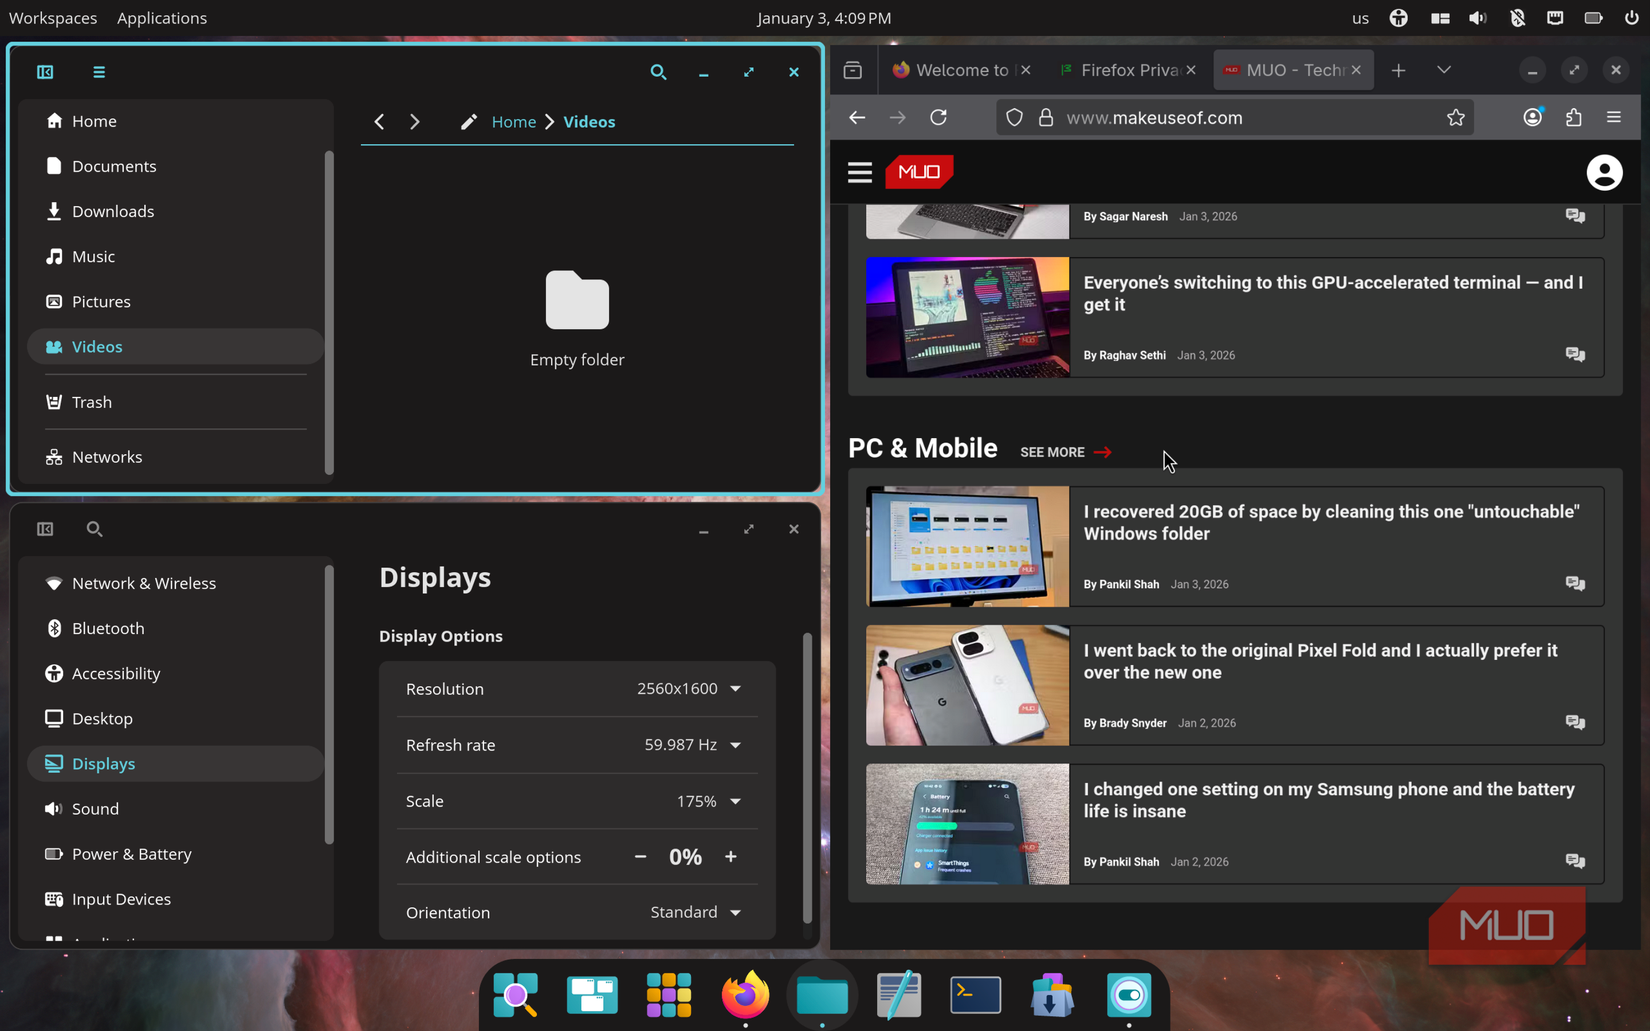Switch to the 'Welcome to' browser tab

[x=955, y=70]
